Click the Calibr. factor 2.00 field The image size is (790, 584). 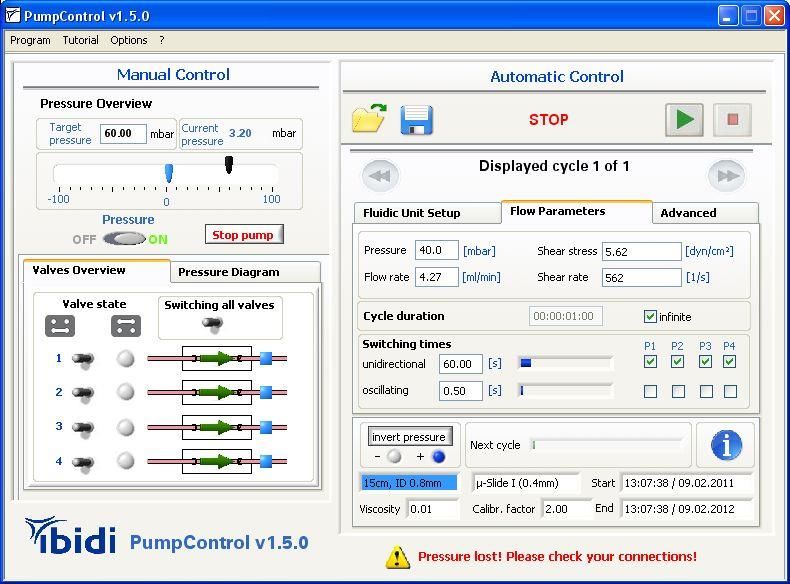coord(566,509)
